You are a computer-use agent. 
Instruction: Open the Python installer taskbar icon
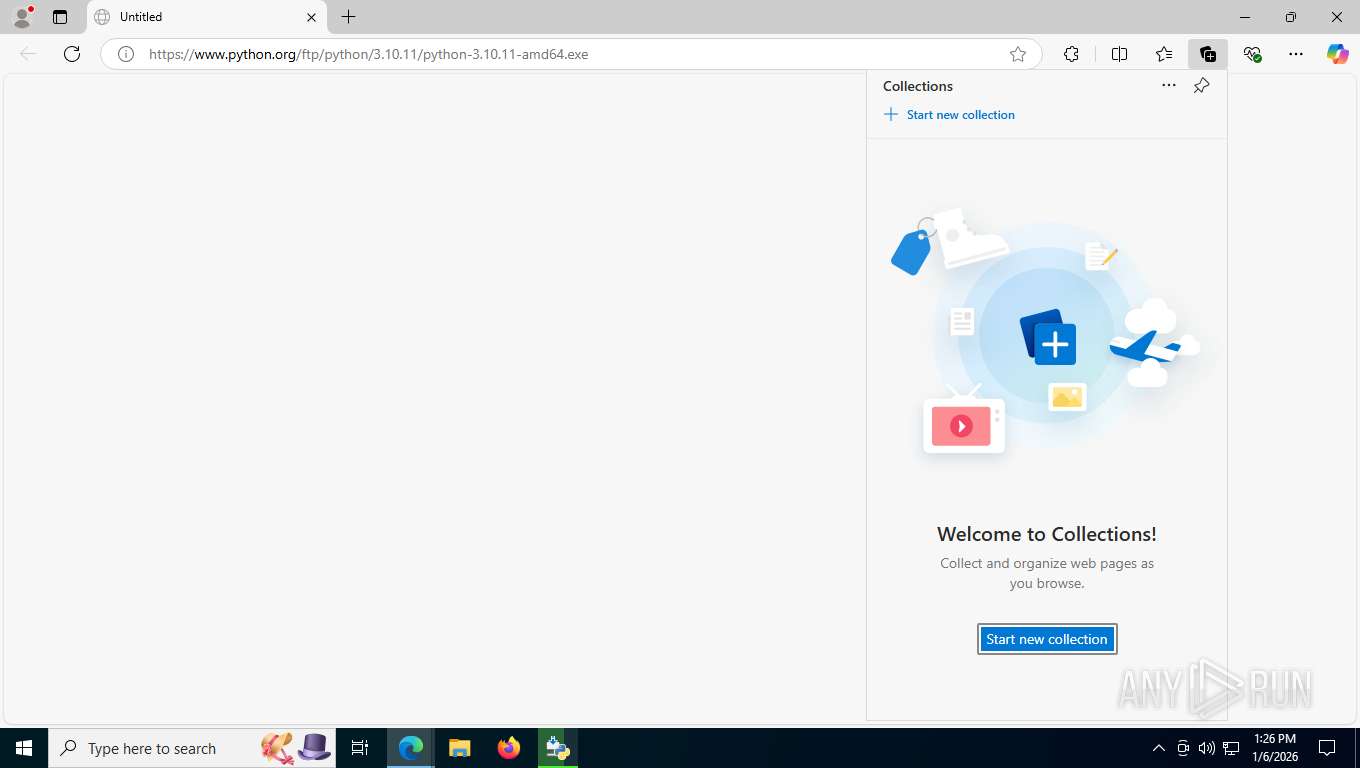coord(557,748)
